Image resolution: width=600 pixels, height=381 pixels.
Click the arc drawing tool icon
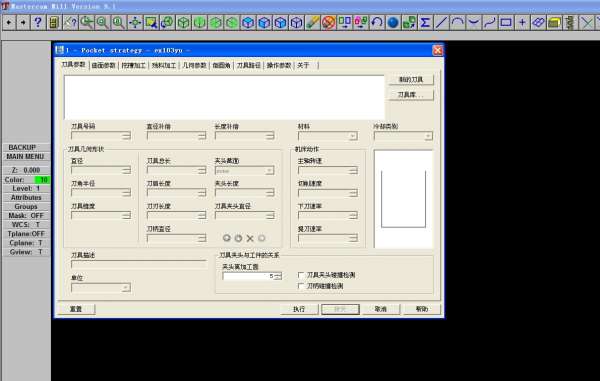[457, 22]
